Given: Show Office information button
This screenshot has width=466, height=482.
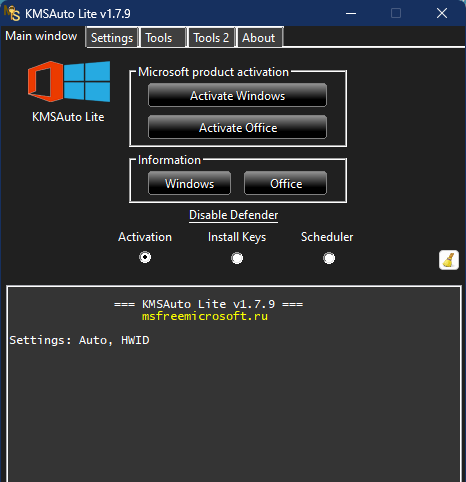Looking at the screenshot, I should click(286, 183).
